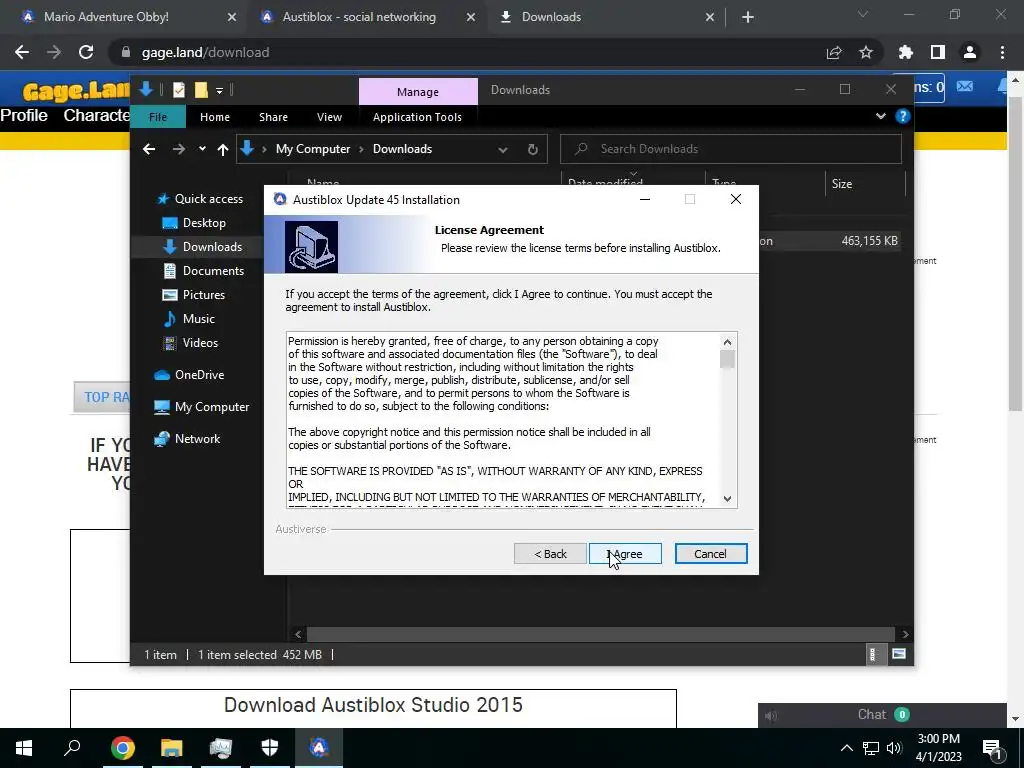The image size is (1024, 768).
Task: Click Cancel in the Austiblox installer
Action: (711, 554)
